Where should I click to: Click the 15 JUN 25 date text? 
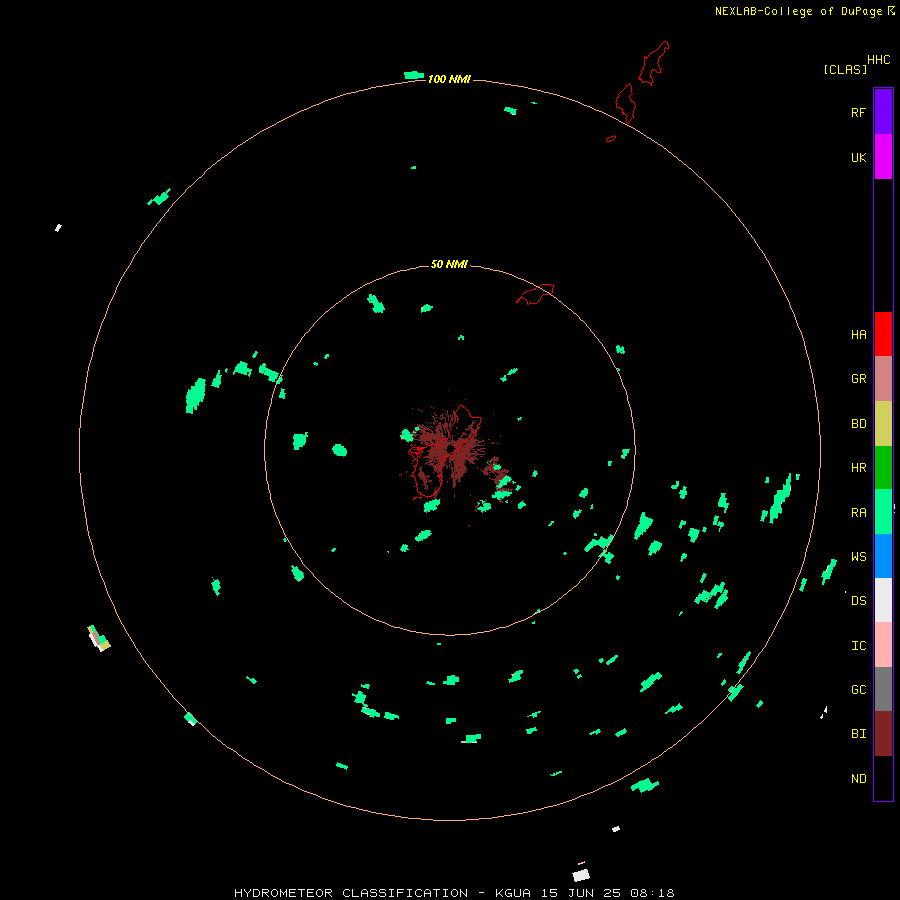(581, 893)
